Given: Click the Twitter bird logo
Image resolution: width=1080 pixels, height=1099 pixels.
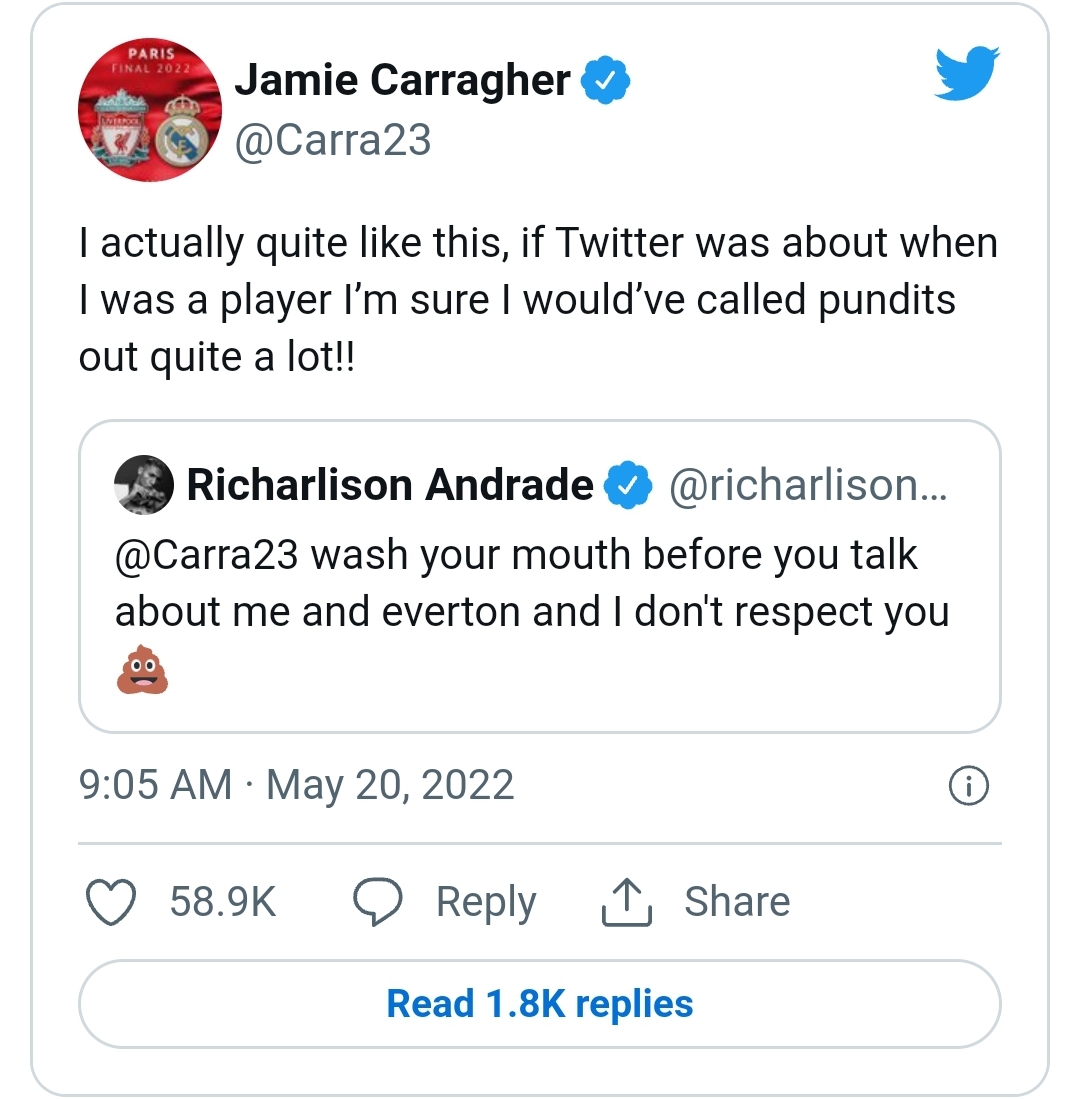Looking at the screenshot, I should [x=966, y=76].
